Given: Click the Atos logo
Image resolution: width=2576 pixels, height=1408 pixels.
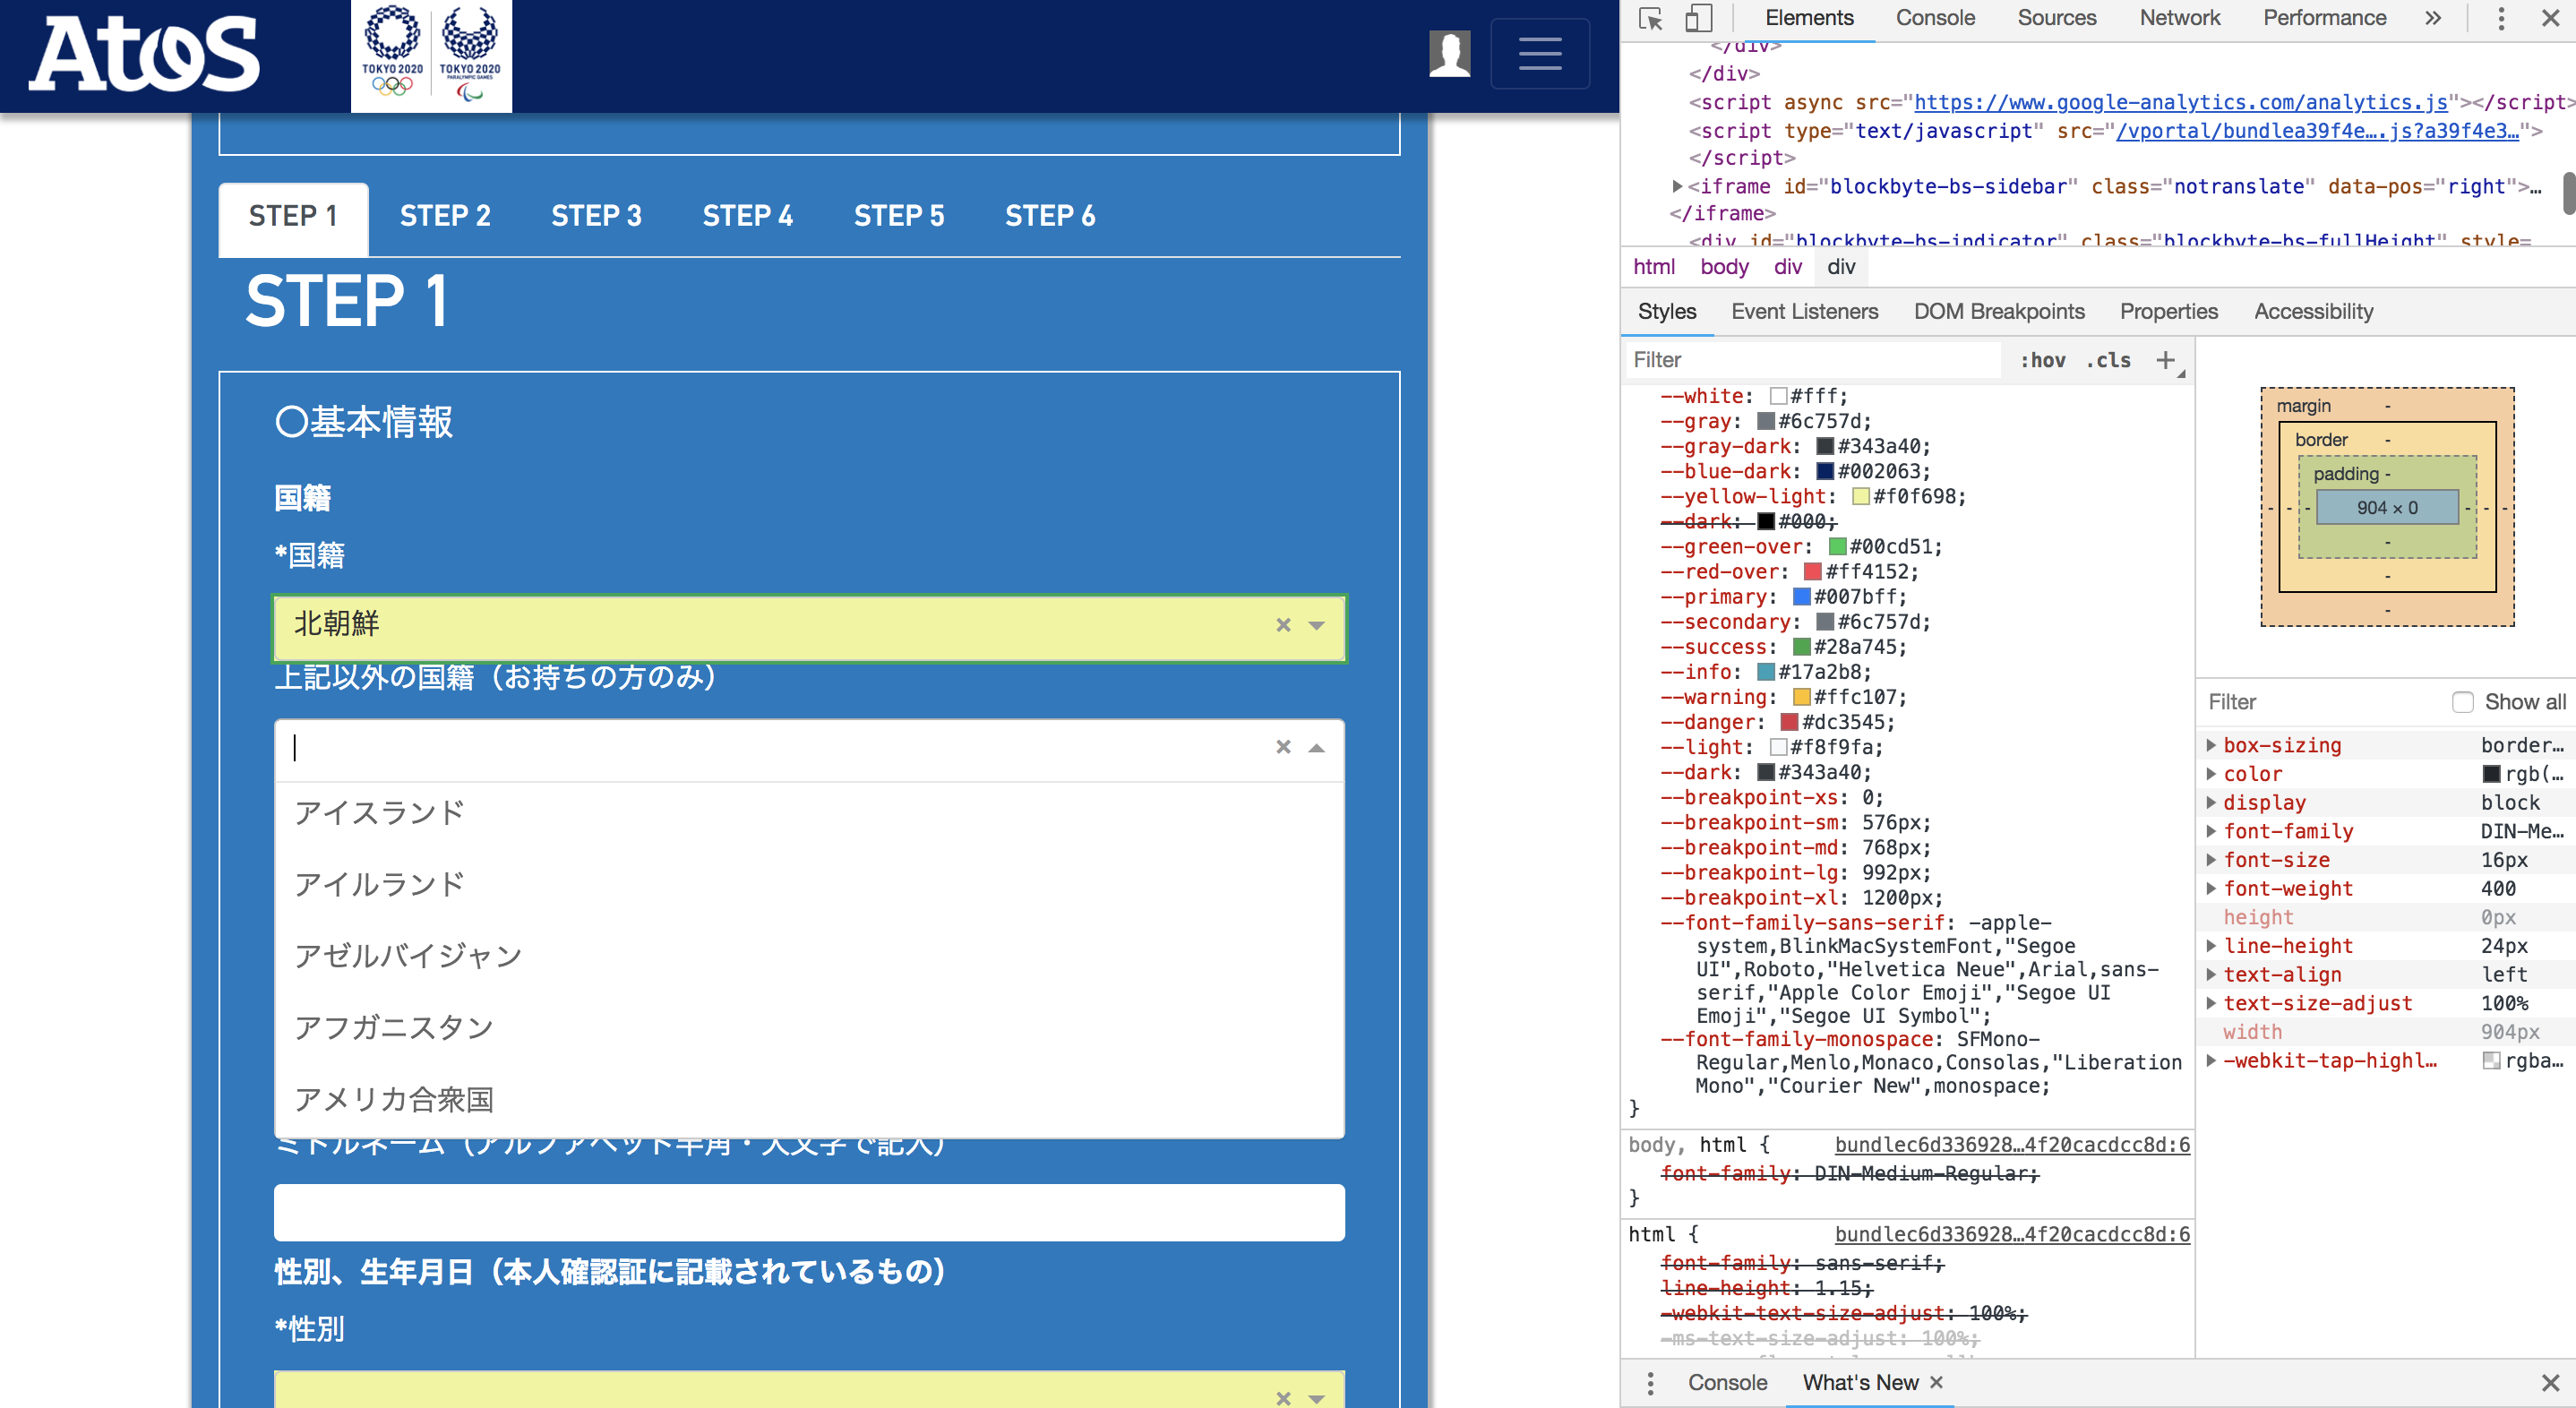Looking at the screenshot, I should pyautogui.click(x=142, y=54).
